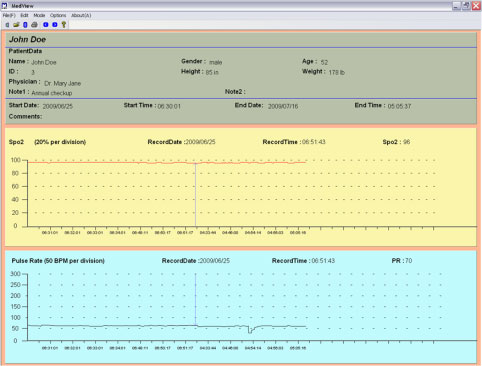This screenshot has height=366, width=482.
Task: Select the Note1 value 'Annual checkup'
Action: [x=52, y=93]
